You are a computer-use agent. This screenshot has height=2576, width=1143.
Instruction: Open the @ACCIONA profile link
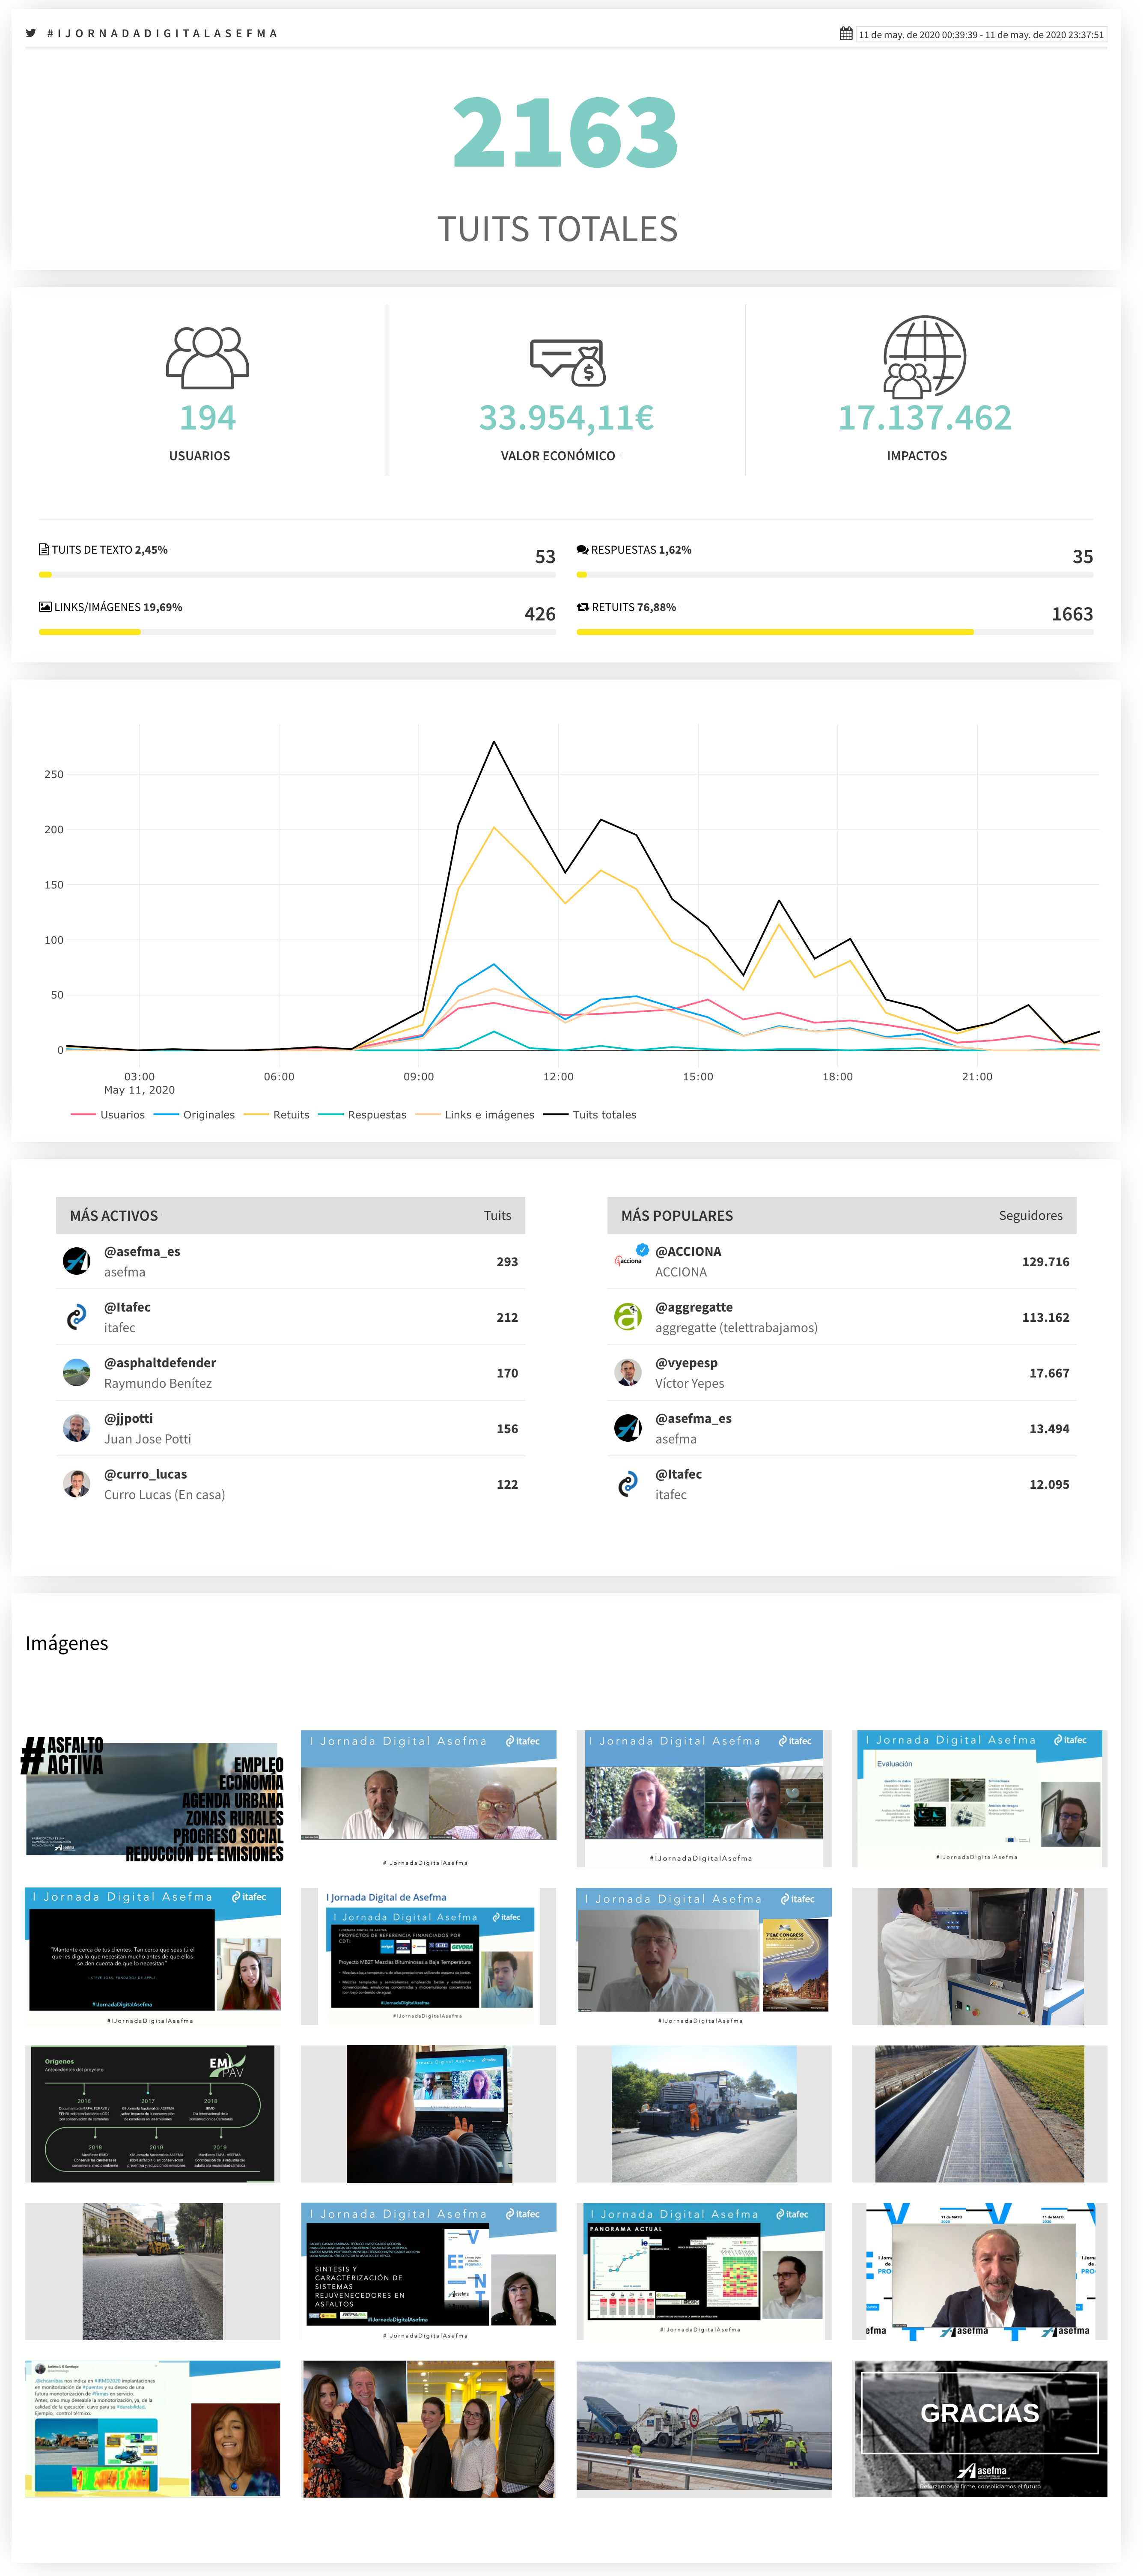pos(688,1252)
